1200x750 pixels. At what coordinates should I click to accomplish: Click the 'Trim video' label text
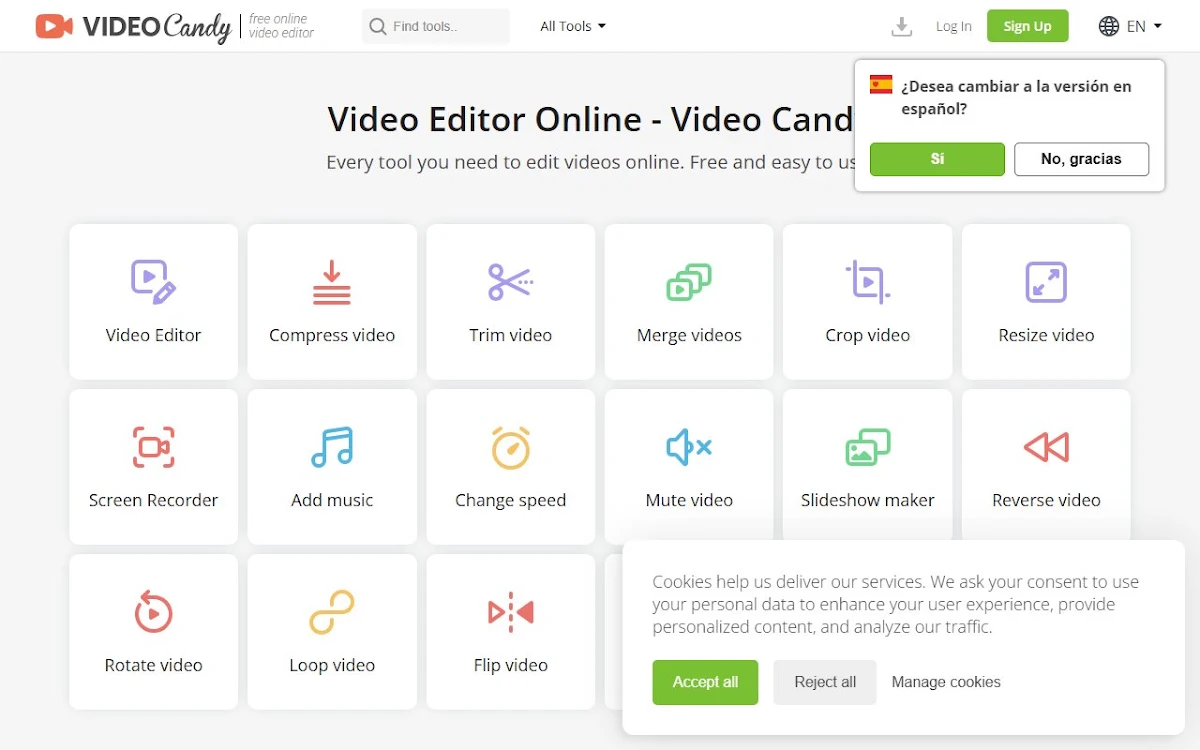click(510, 335)
